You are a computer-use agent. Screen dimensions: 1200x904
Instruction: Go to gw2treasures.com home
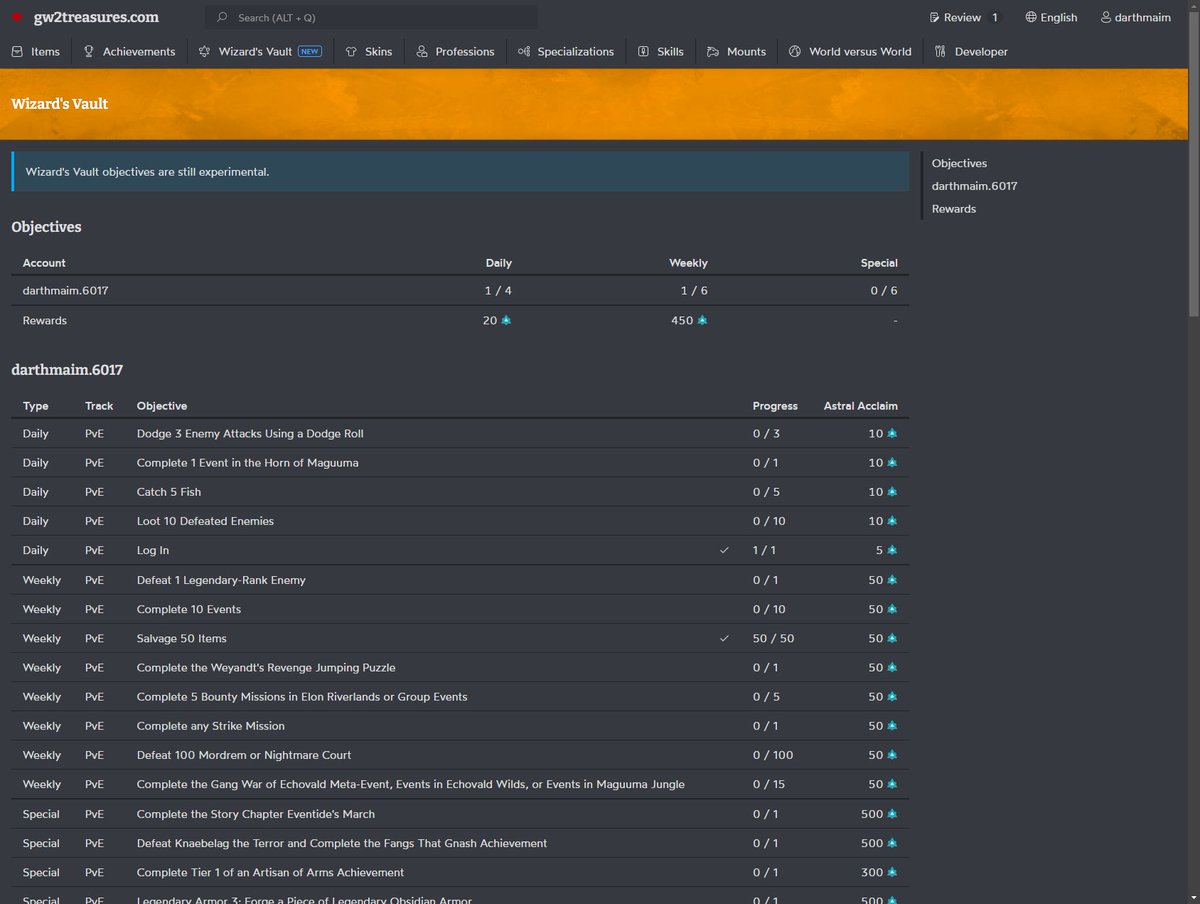[x=84, y=17]
